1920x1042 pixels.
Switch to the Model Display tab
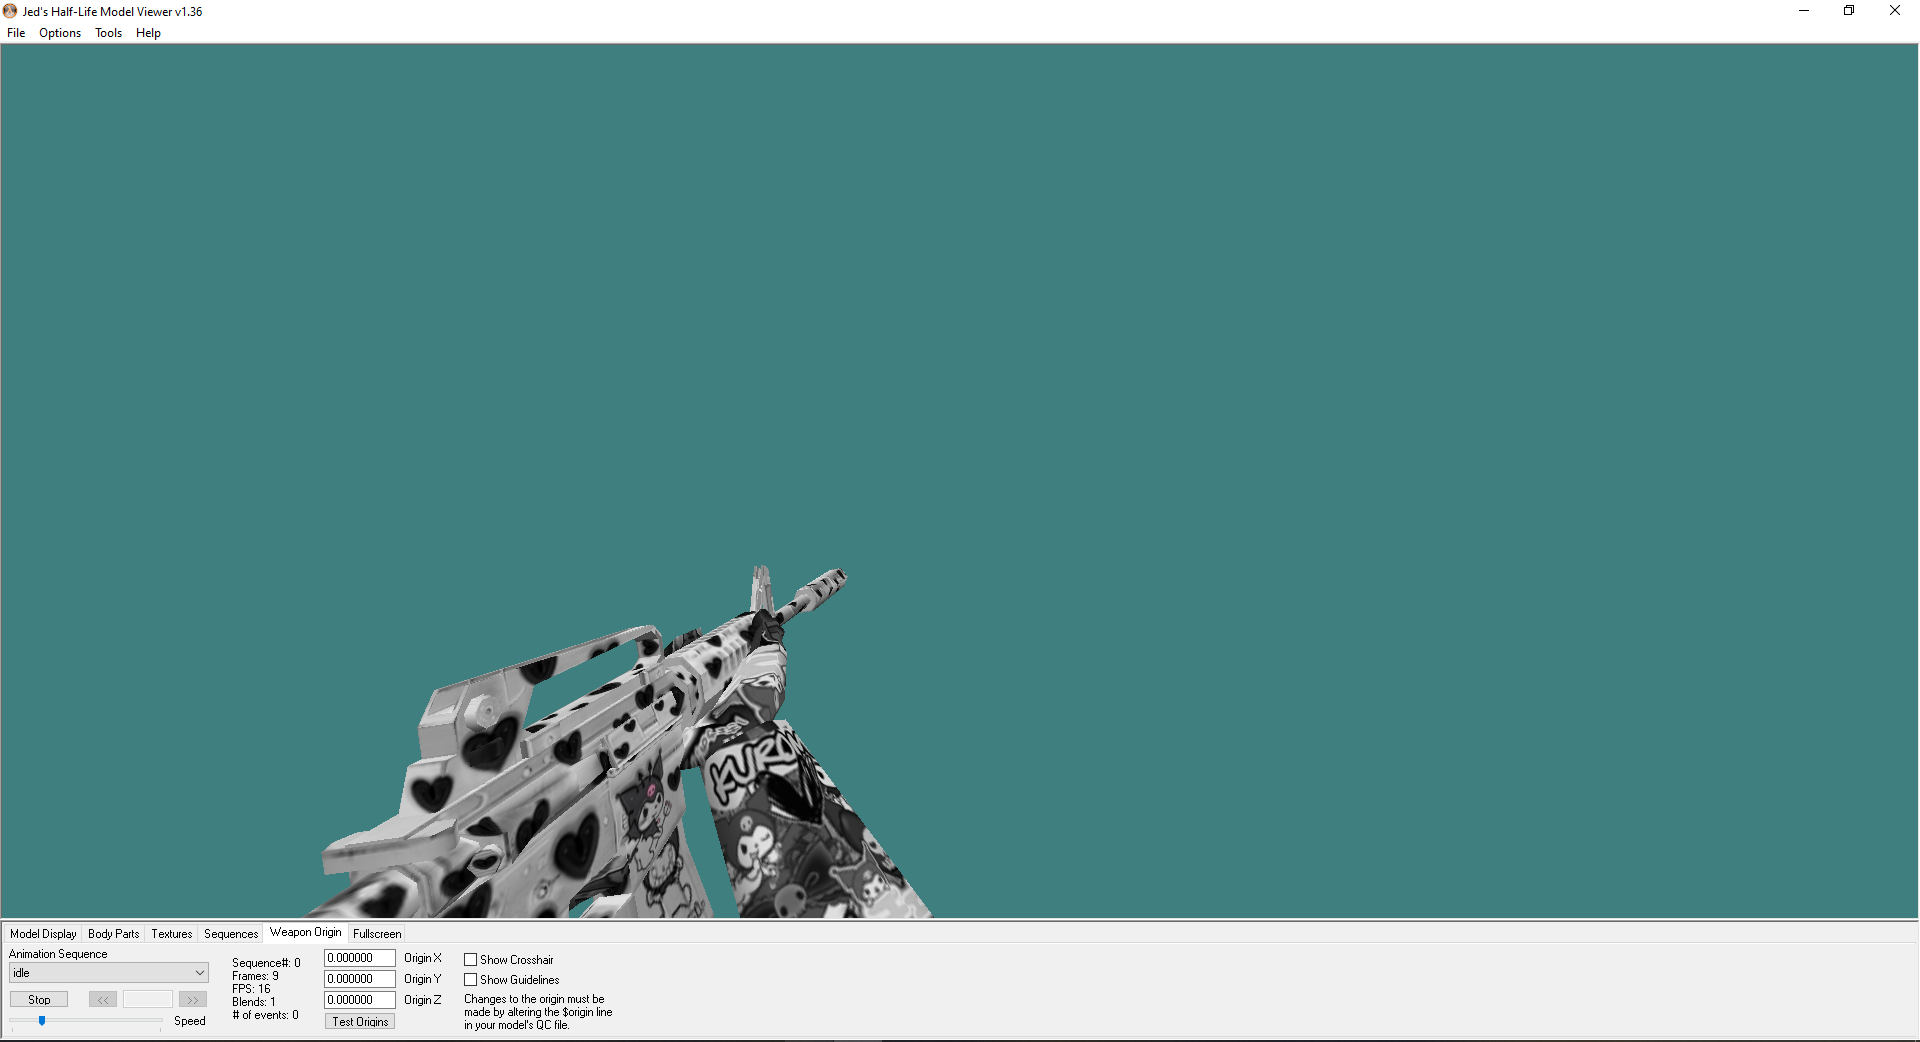click(x=43, y=934)
